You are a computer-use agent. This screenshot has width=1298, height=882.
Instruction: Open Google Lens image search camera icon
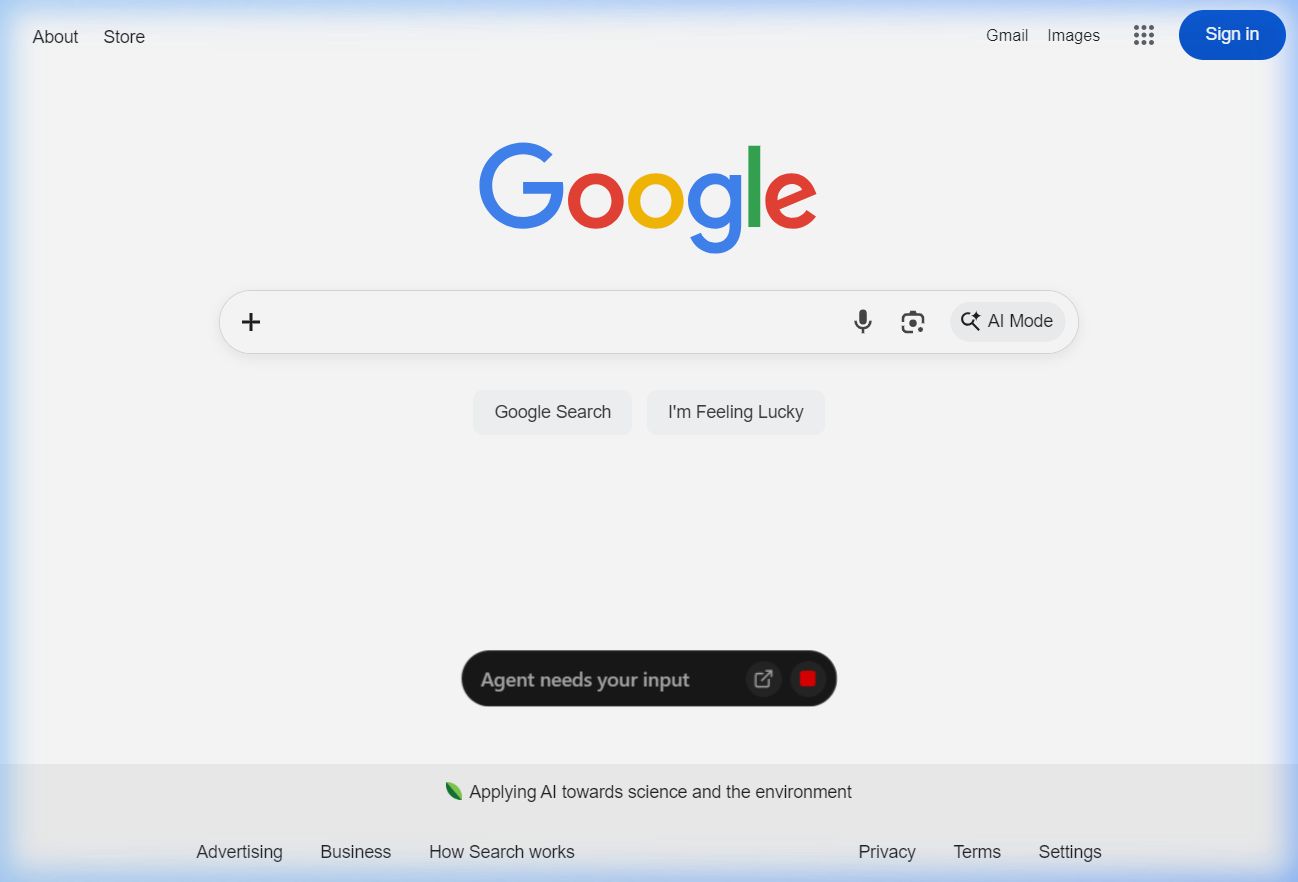(912, 321)
